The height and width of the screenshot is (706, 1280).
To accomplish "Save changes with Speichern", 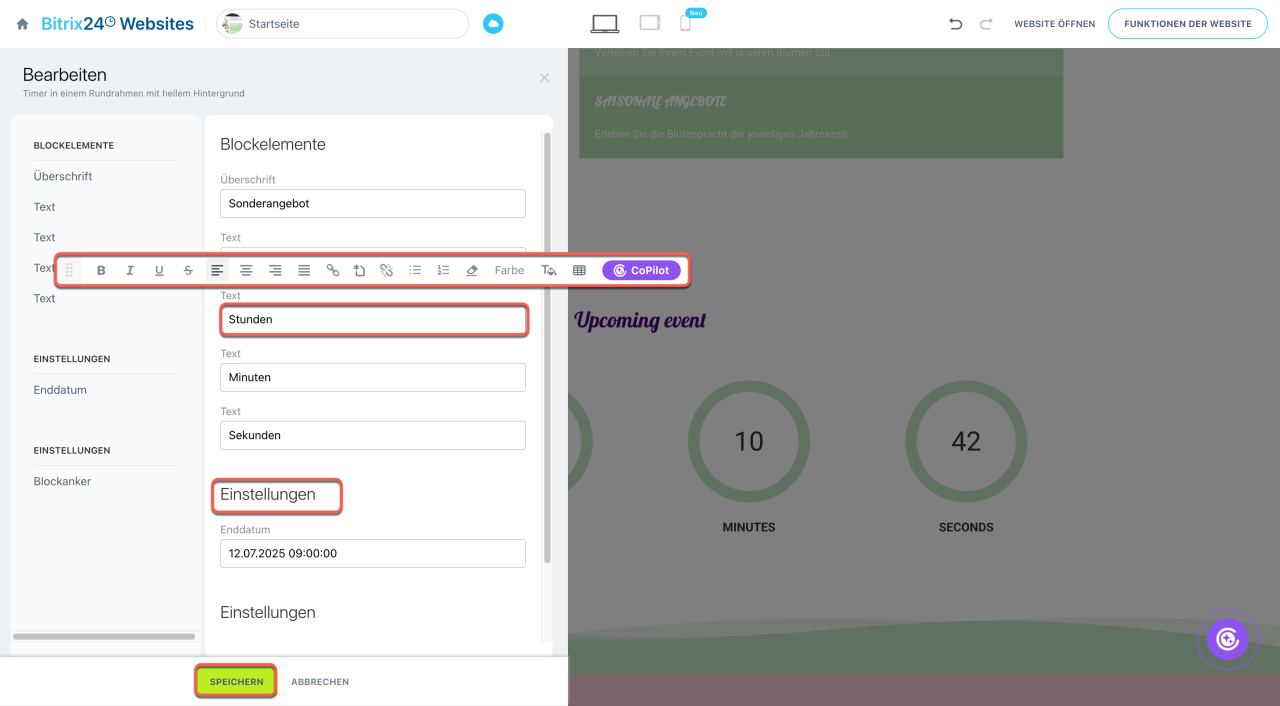I will pos(236,682).
